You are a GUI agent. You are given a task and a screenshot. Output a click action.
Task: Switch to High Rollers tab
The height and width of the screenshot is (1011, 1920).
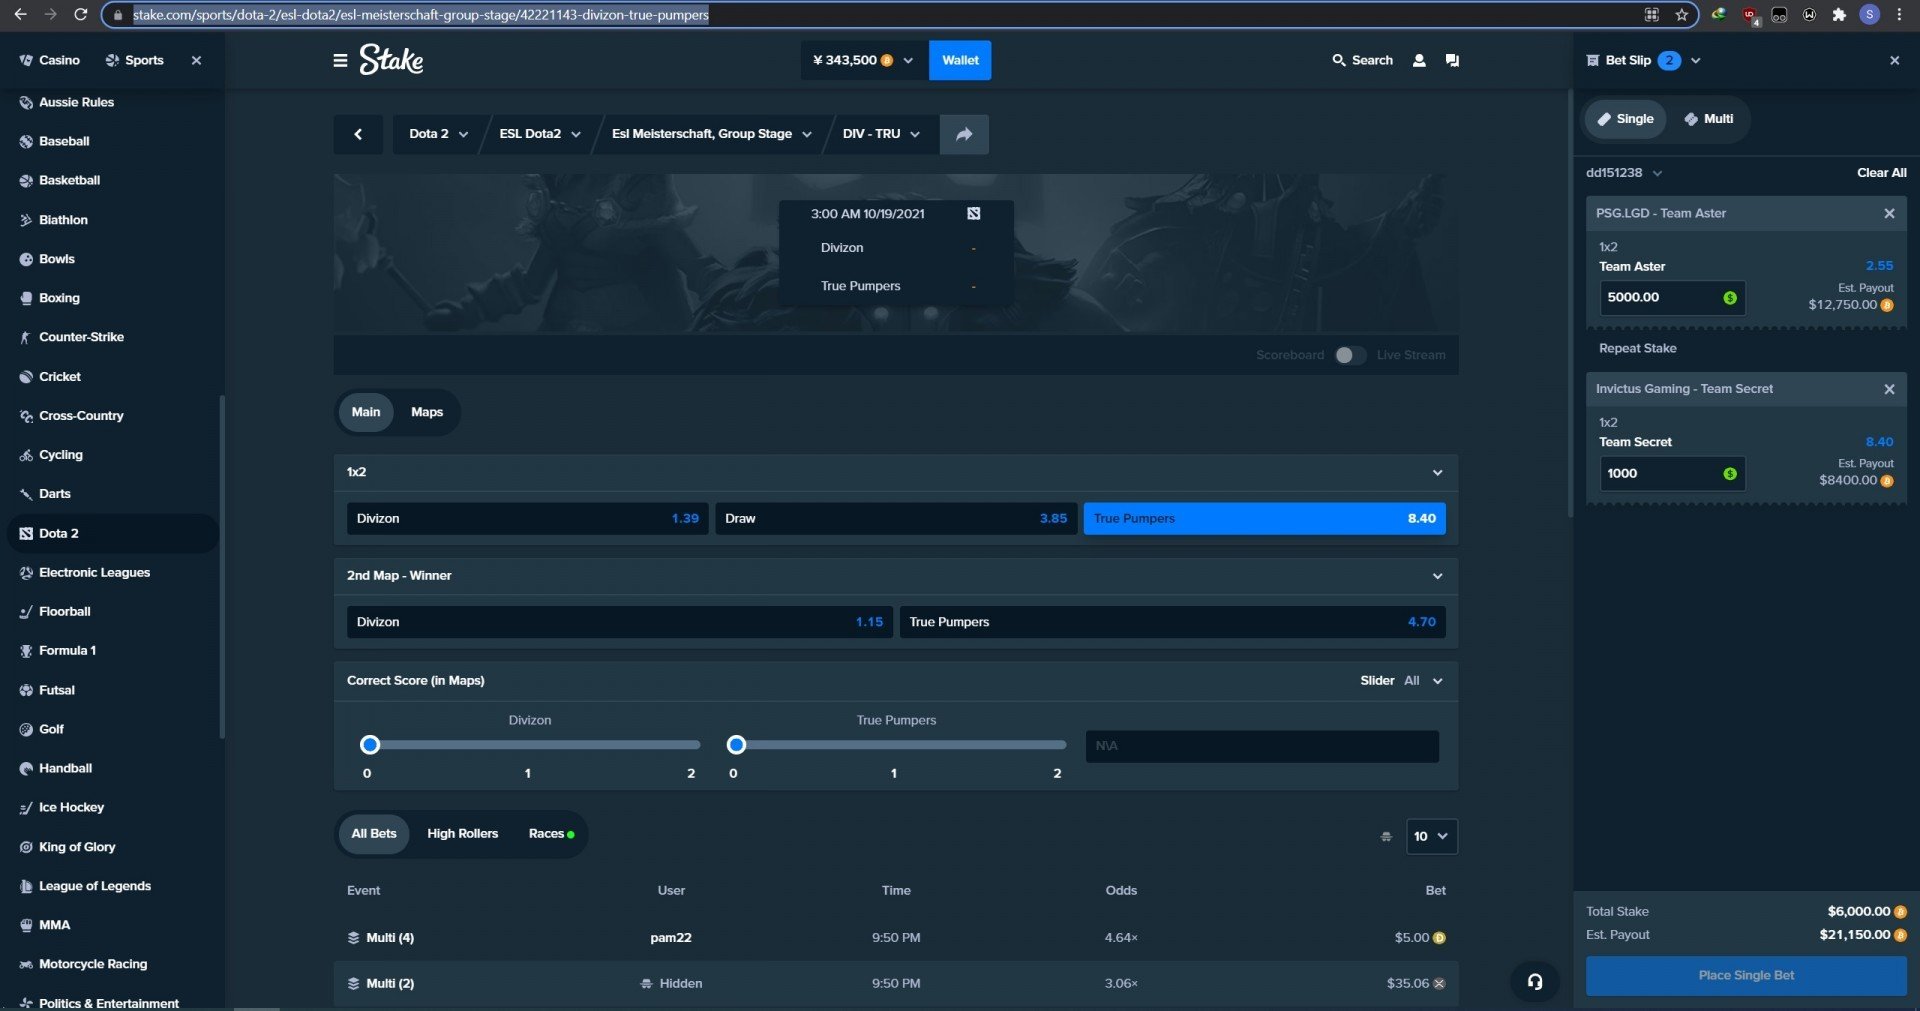(462, 834)
